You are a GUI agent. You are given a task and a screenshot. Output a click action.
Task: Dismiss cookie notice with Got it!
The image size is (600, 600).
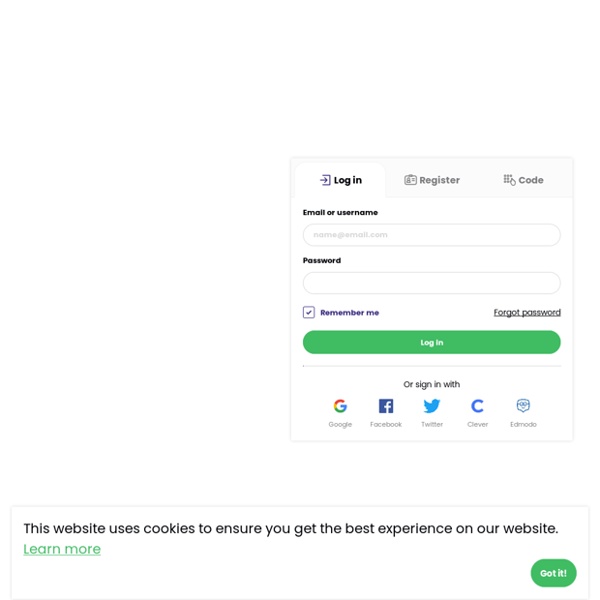pyautogui.click(x=553, y=573)
